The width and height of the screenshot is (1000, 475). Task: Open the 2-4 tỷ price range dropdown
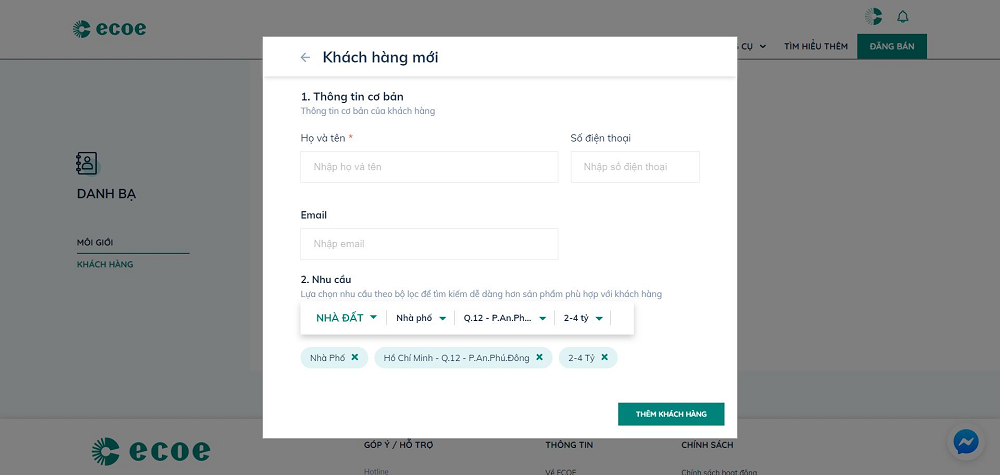coord(584,319)
